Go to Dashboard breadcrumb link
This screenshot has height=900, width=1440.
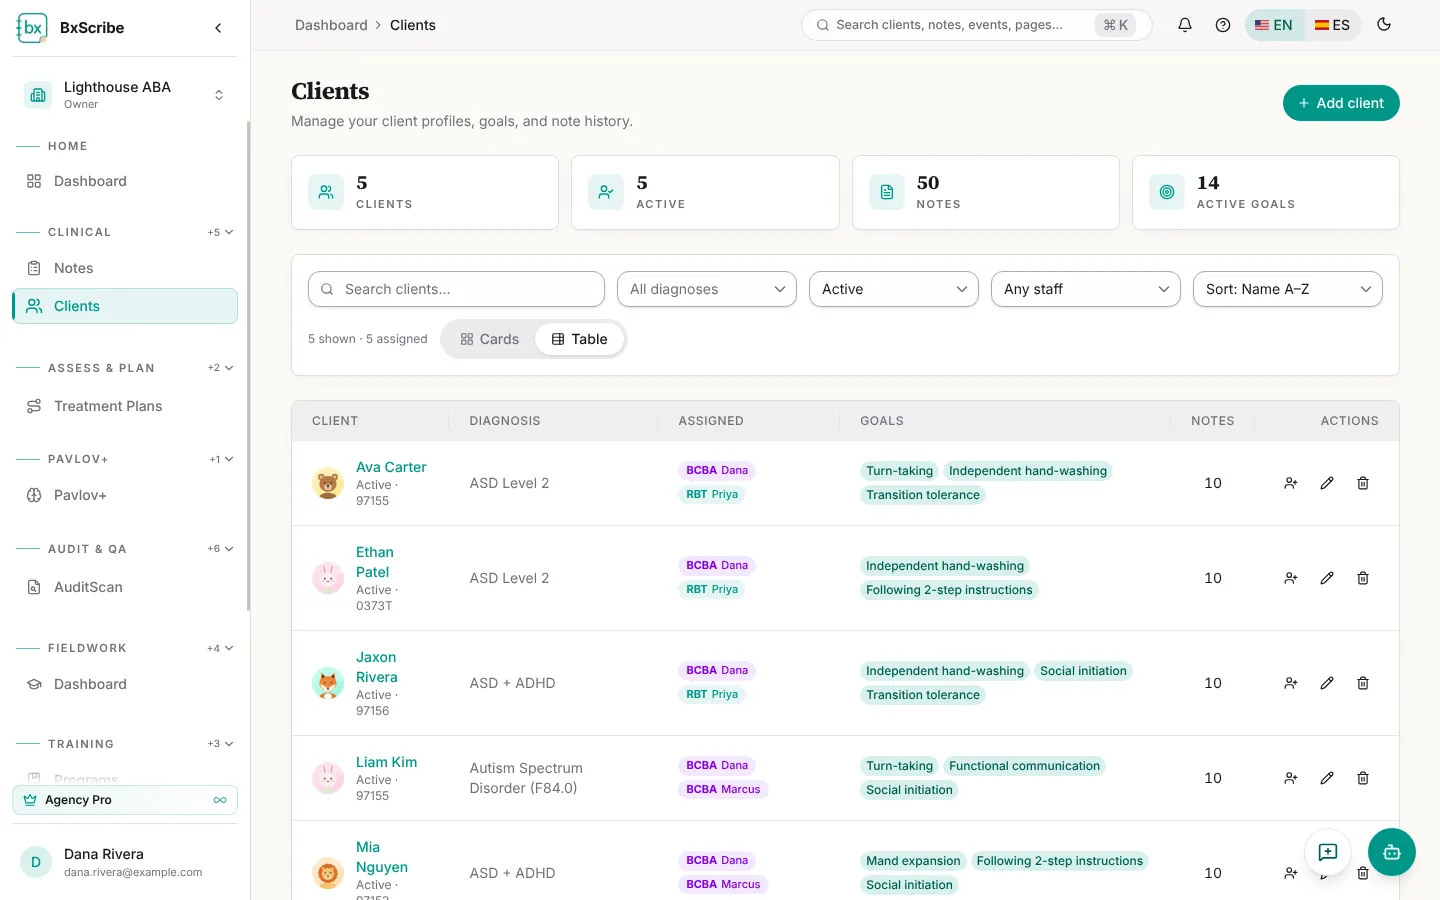(331, 25)
